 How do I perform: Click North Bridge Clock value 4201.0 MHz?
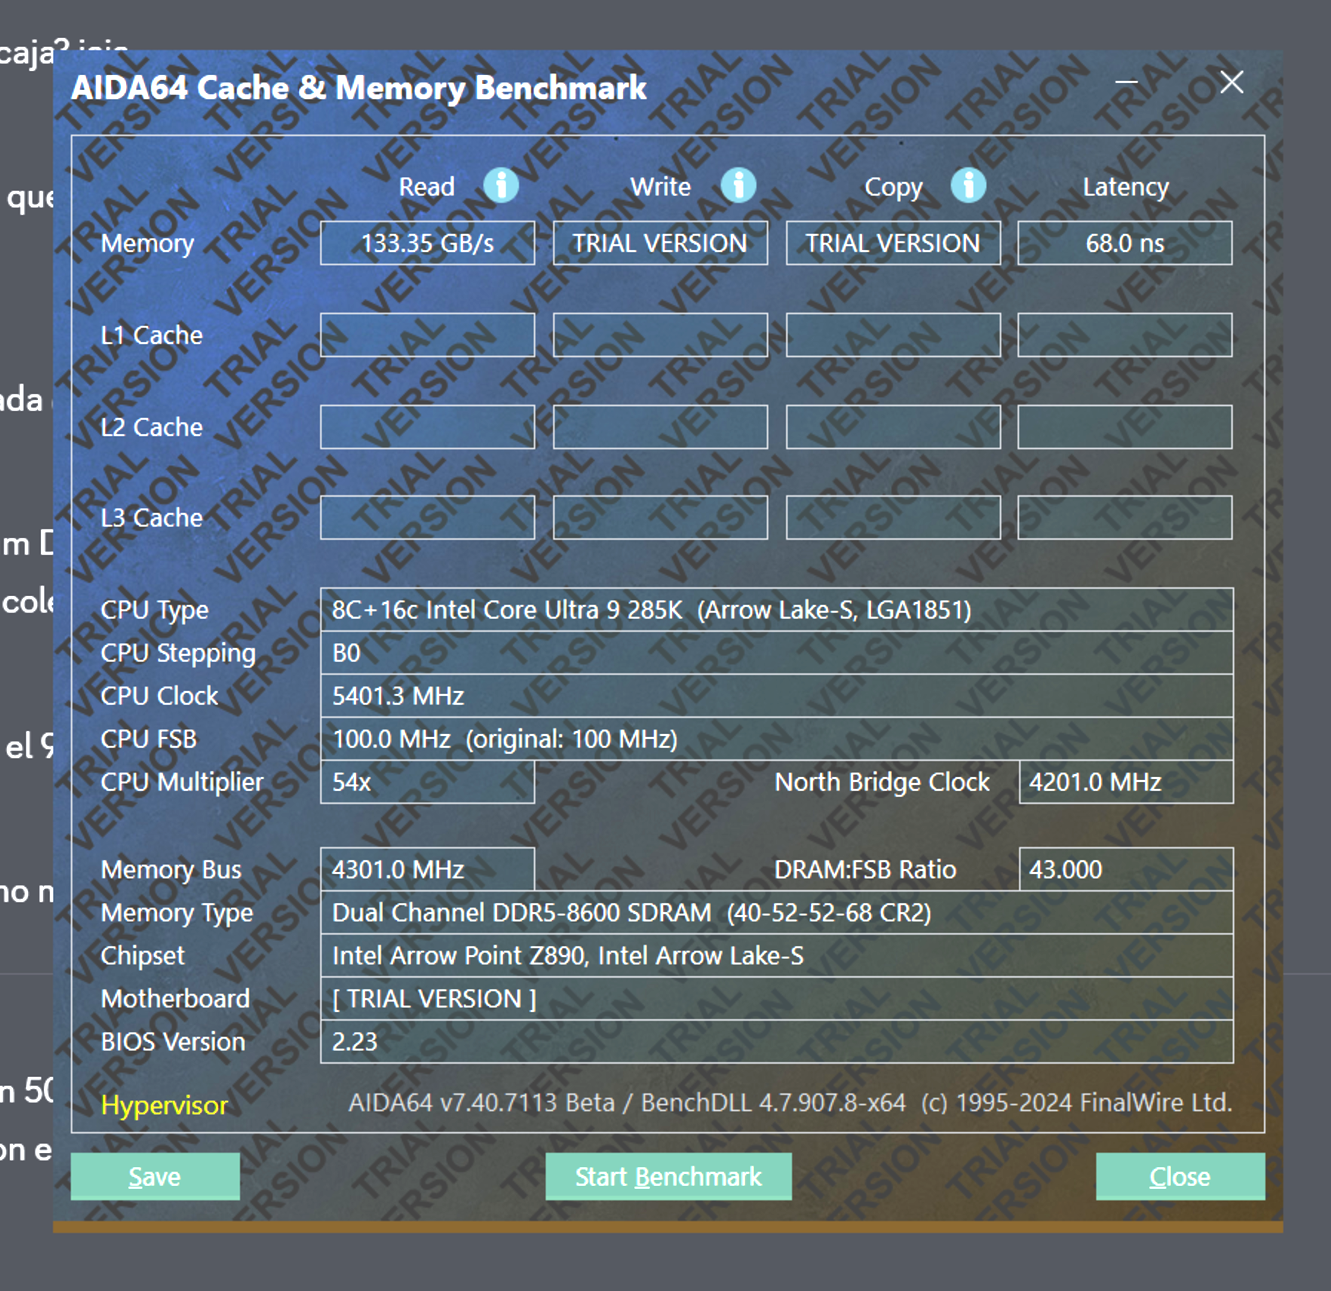coord(1126,782)
